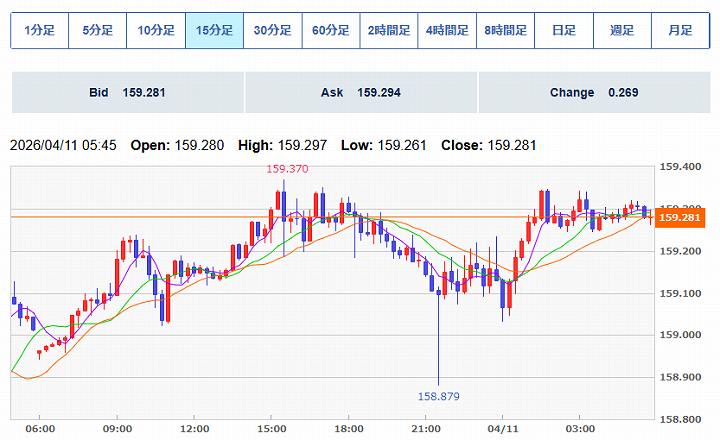This screenshot has width=720, height=440.
Task: Choose the 30分足 timeframe tab
Action: (272, 31)
